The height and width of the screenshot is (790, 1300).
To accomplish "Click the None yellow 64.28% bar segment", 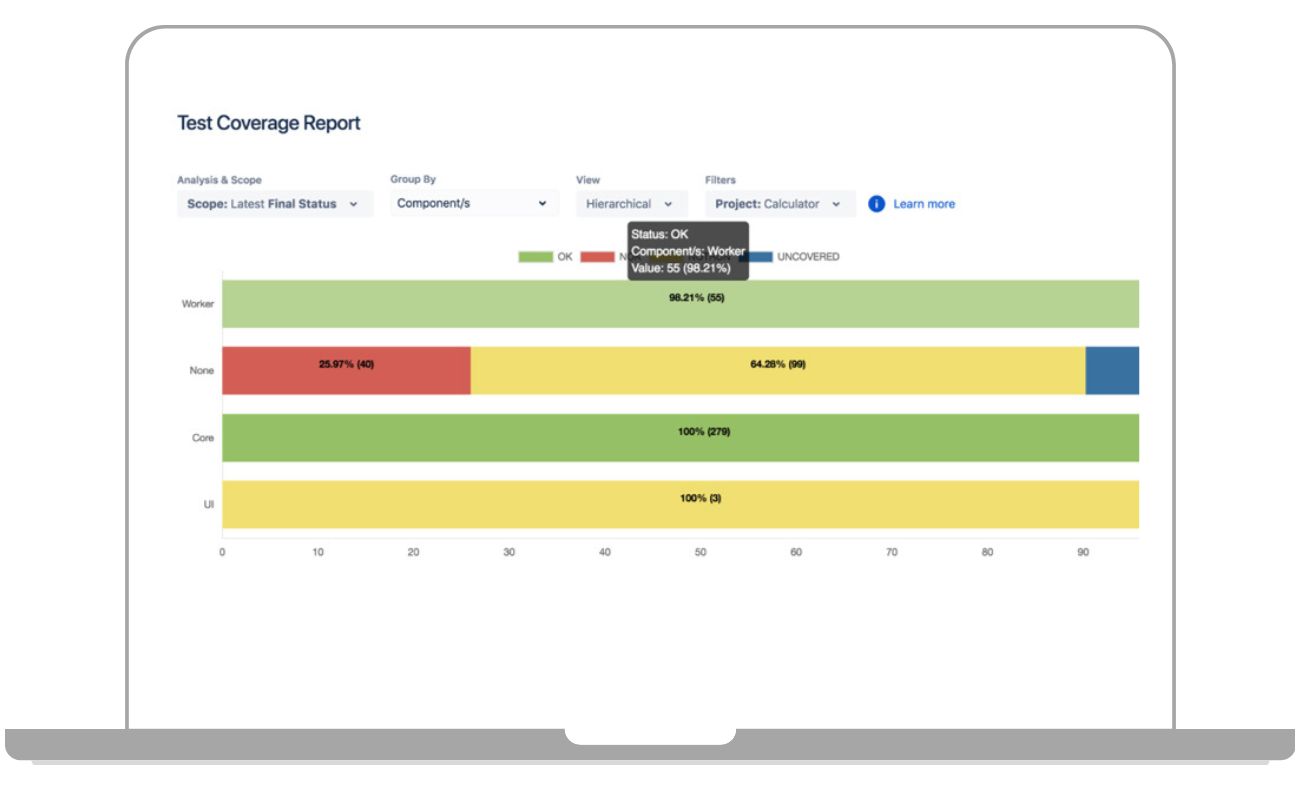I will coord(777,371).
